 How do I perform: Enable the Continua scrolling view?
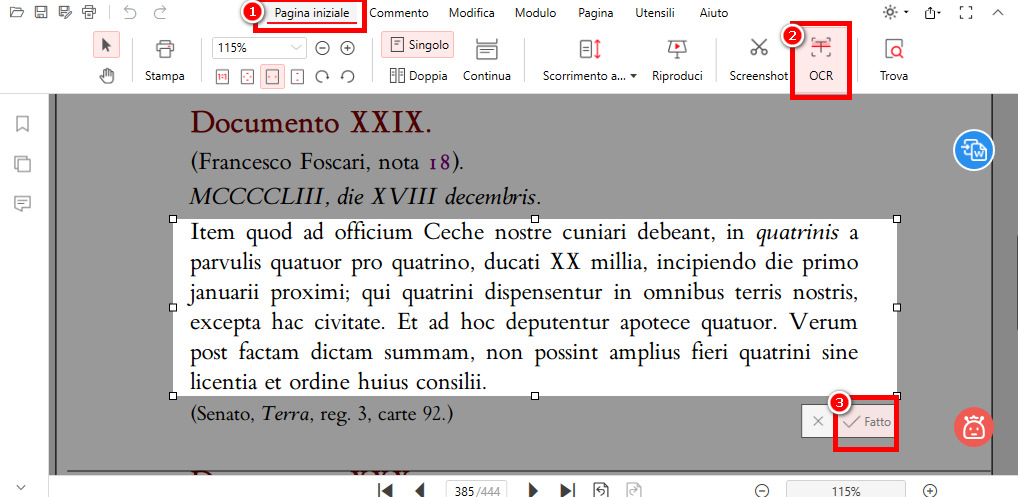point(486,62)
